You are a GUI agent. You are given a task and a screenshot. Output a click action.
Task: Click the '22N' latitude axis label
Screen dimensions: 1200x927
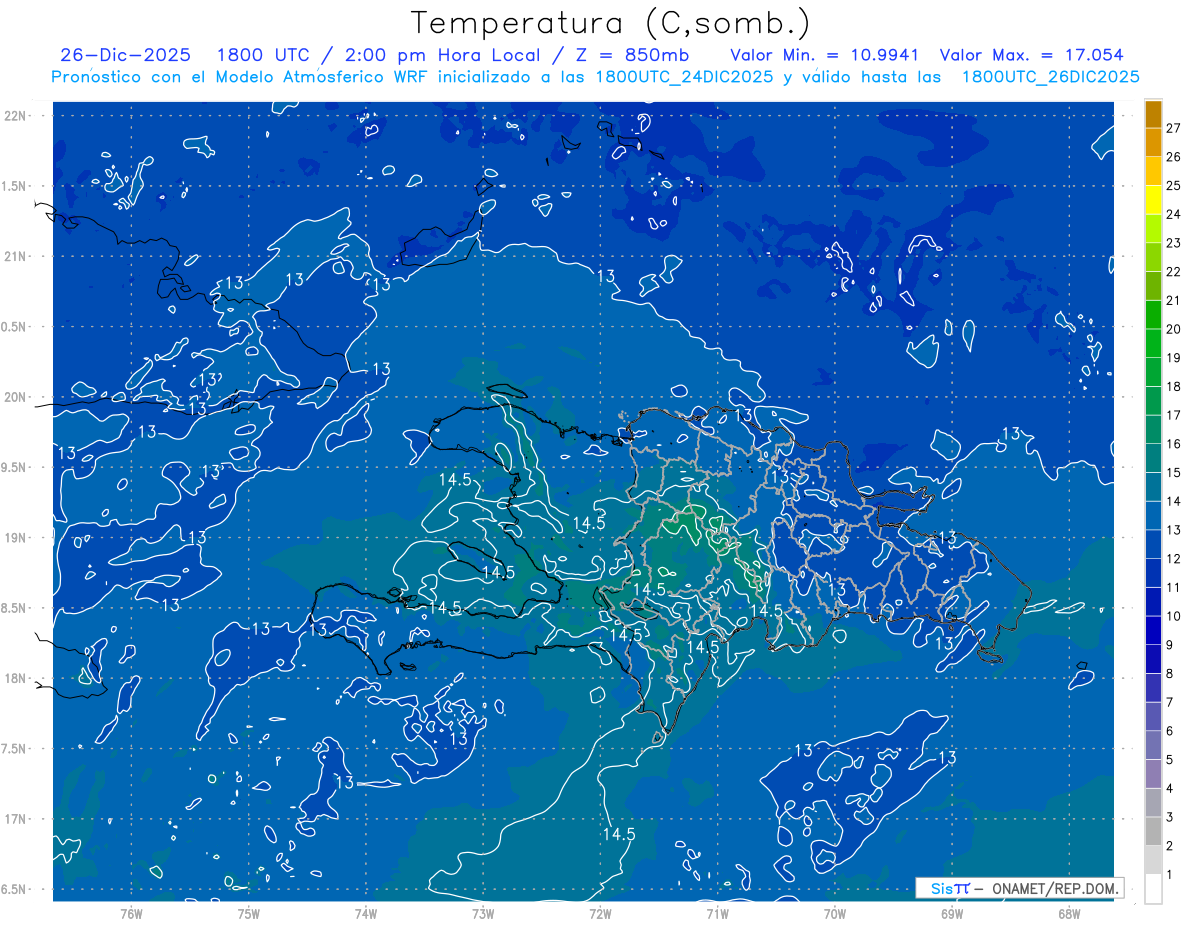click(16, 115)
